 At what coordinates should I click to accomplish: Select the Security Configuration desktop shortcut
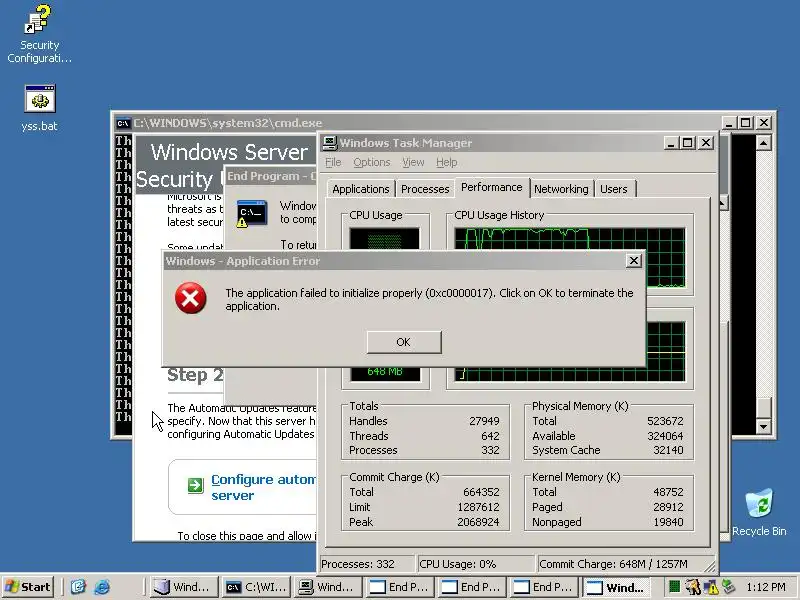[x=39, y=34]
